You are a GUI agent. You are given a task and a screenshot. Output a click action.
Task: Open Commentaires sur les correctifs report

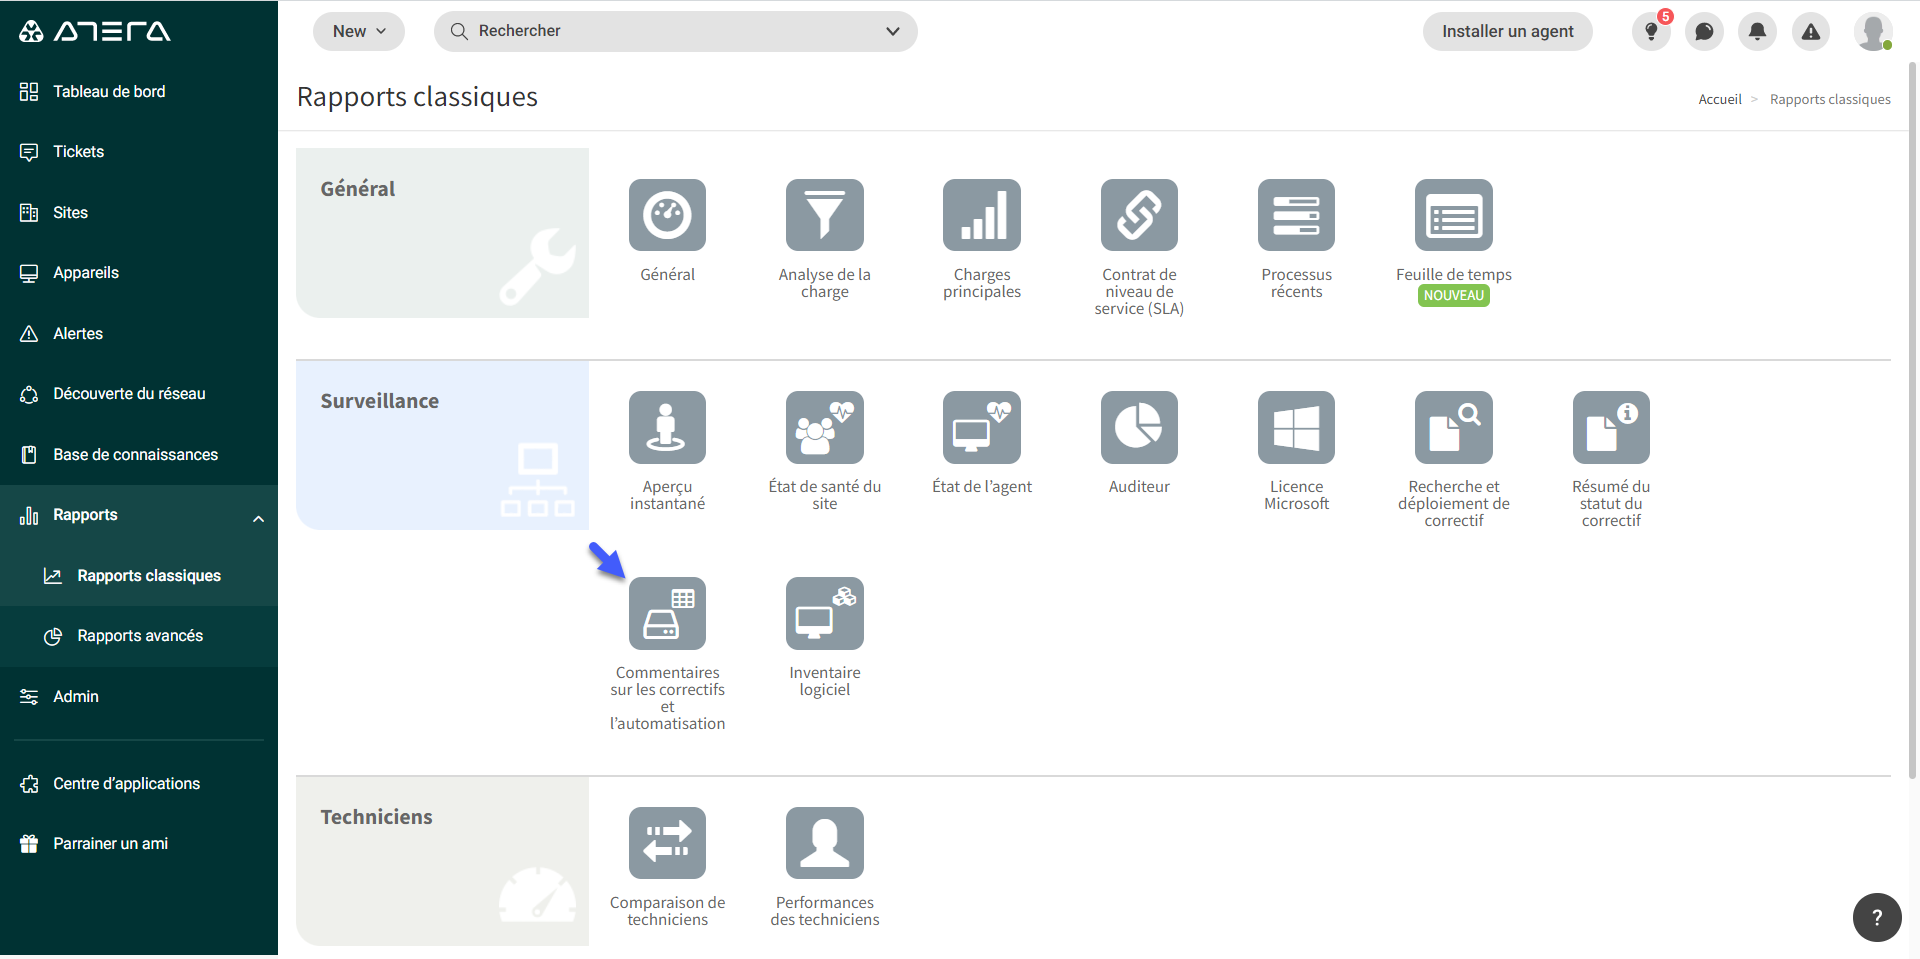click(667, 613)
